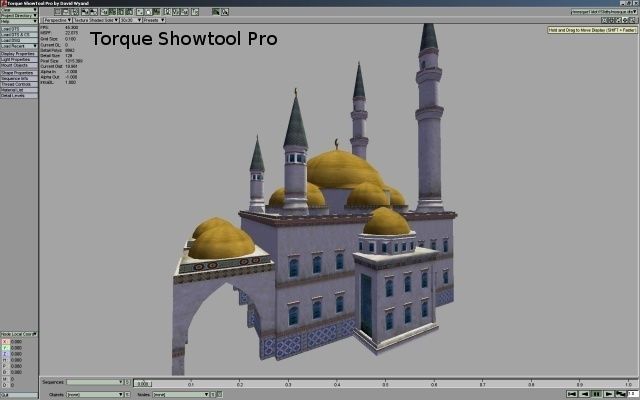The width and height of the screenshot is (640, 400).
Task: Click the last playback button before the speed field
Action: coord(621,394)
